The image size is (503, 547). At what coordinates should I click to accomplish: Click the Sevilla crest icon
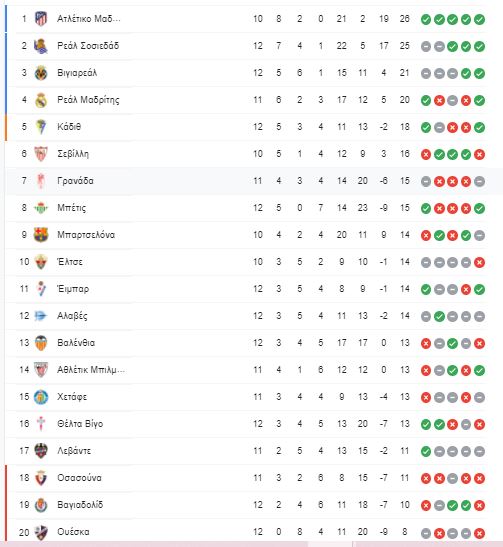(41, 154)
